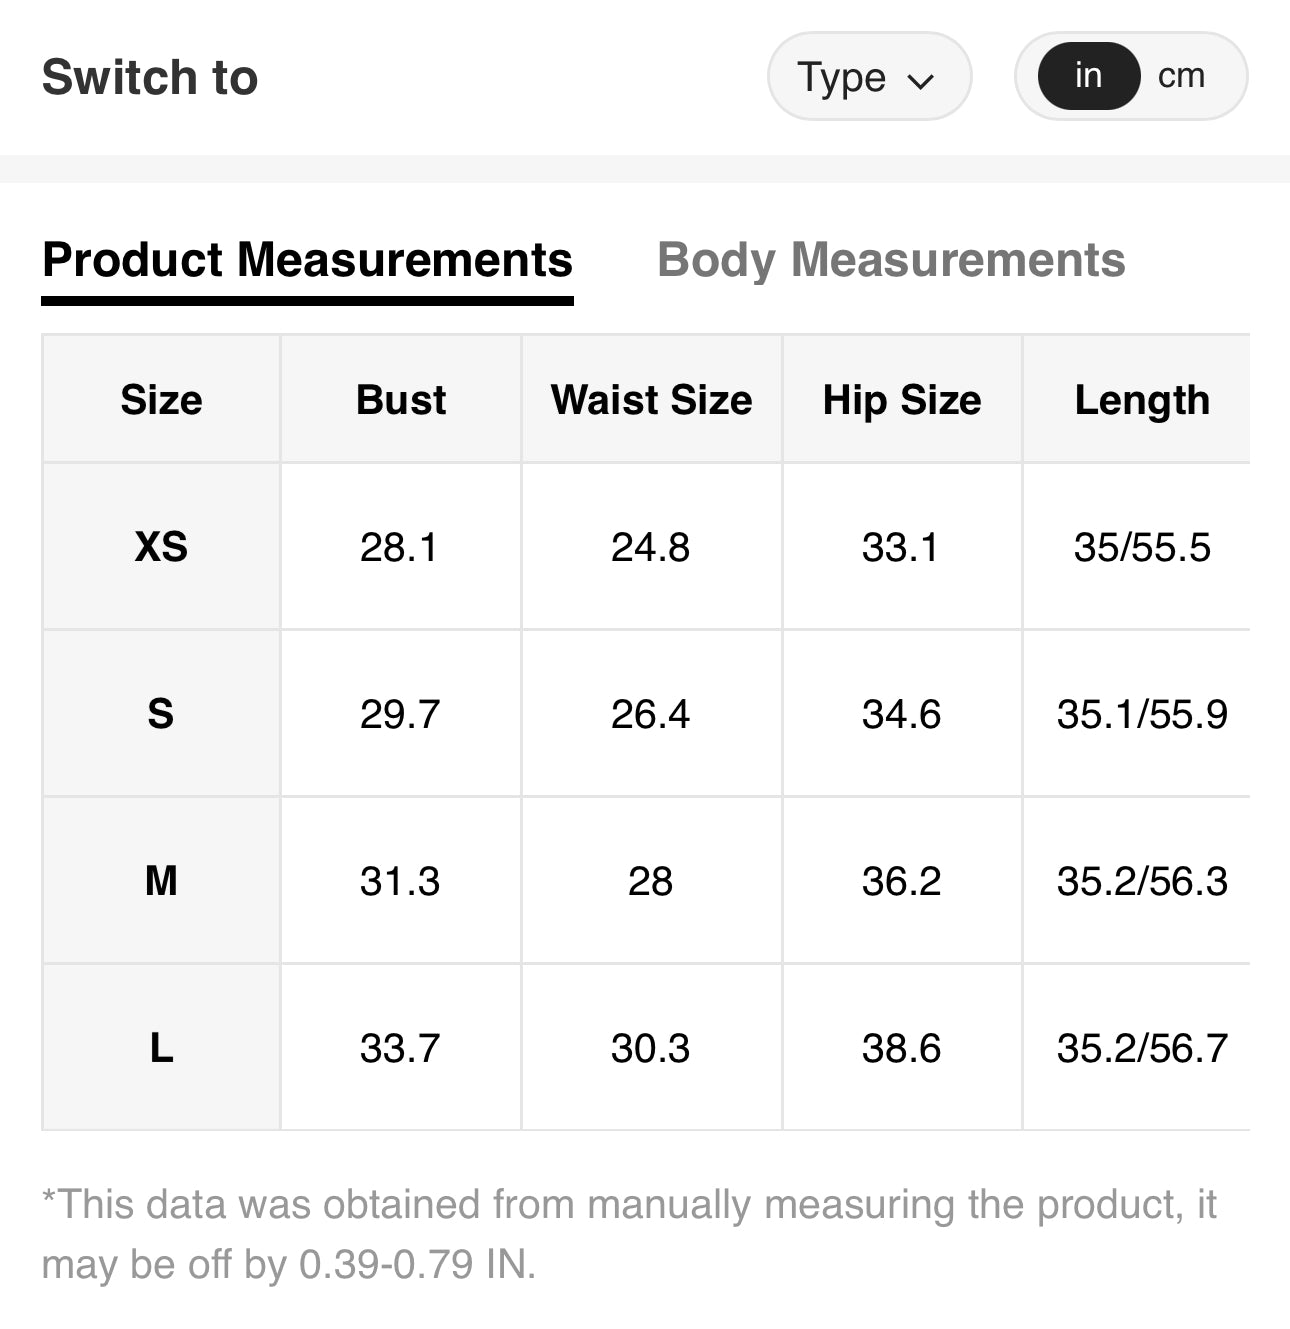Click the Size column header
The height and width of the screenshot is (1329, 1290).
pyautogui.click(x=161, y=400)
